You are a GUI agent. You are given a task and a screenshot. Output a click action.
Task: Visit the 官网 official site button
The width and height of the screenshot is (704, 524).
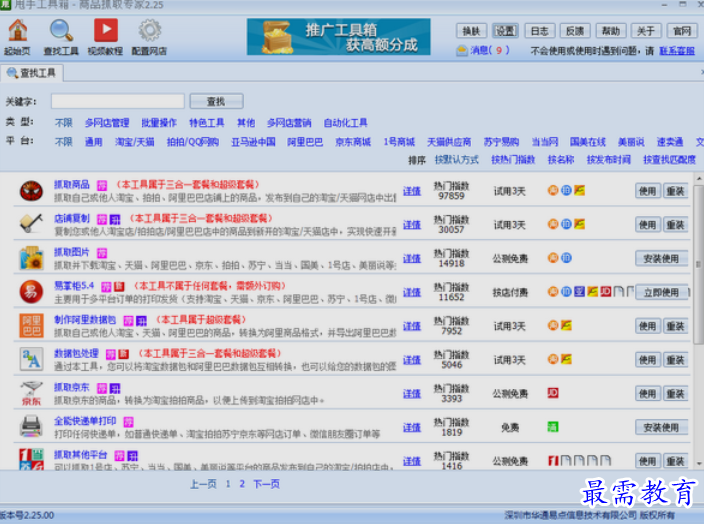pyautogui.click(x=682, y=31)
